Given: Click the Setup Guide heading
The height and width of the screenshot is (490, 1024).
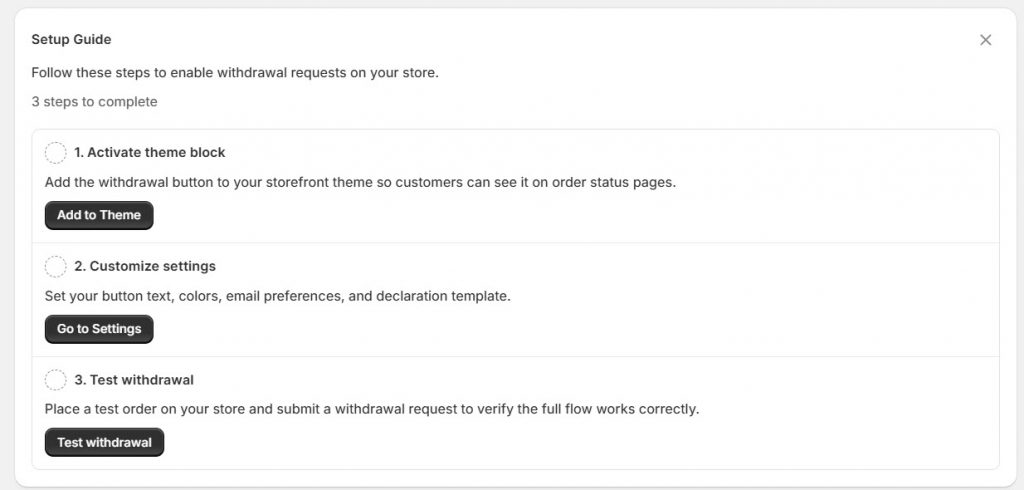Looking at the screenshot, I should pos(71,40).
